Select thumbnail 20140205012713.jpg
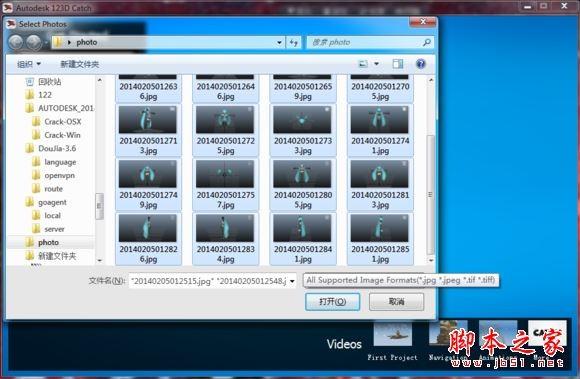 (x=148, y=120)
